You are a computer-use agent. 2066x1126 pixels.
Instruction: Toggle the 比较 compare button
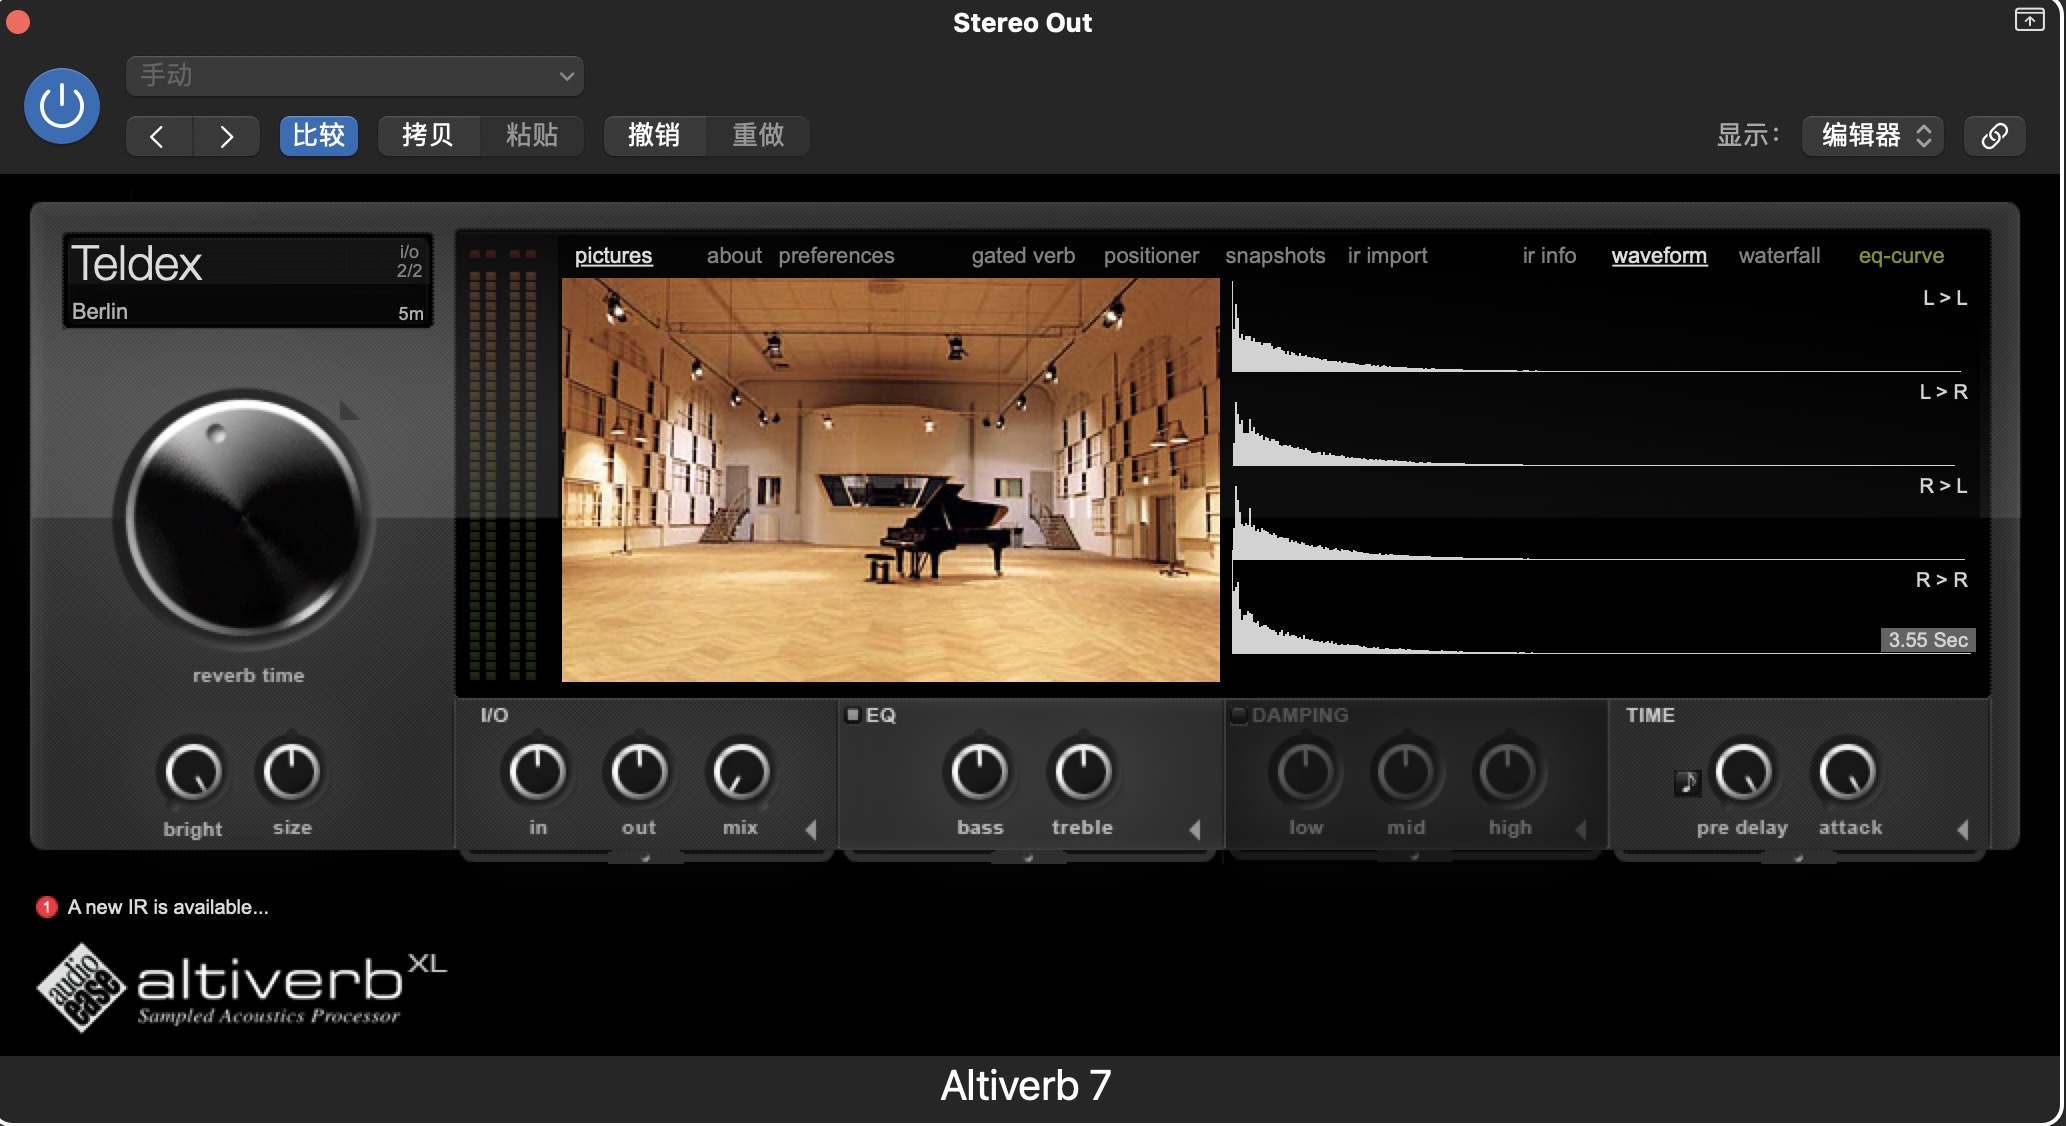coord(319,136)
